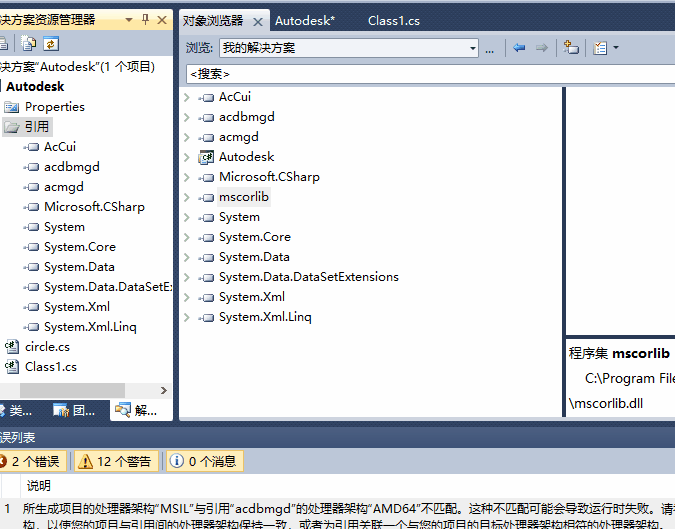Image resolution: width=675 pixels, height=529 pixels.
Task: Click the blue back navigation arrow
Action: point(519,48)
